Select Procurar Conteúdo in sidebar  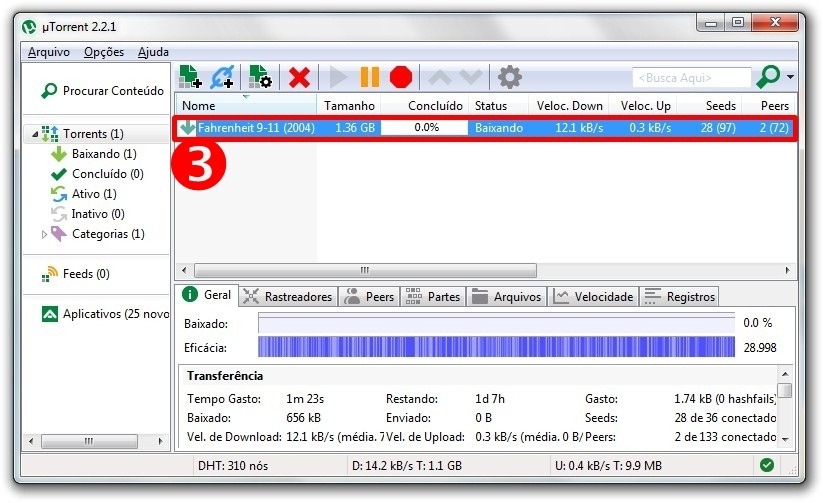click(102, 91)
